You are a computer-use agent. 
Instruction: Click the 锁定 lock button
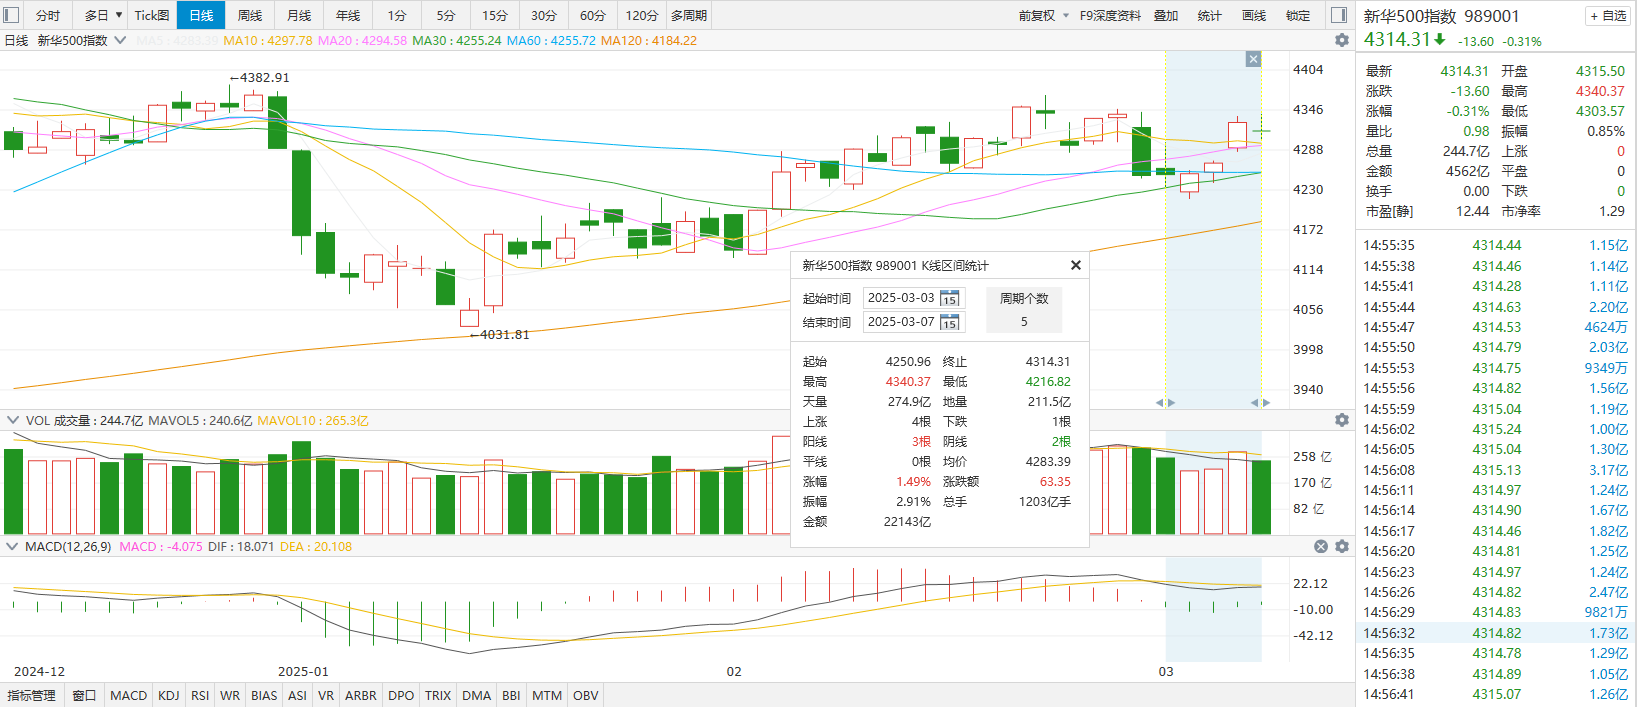[x=1298, y=15]
